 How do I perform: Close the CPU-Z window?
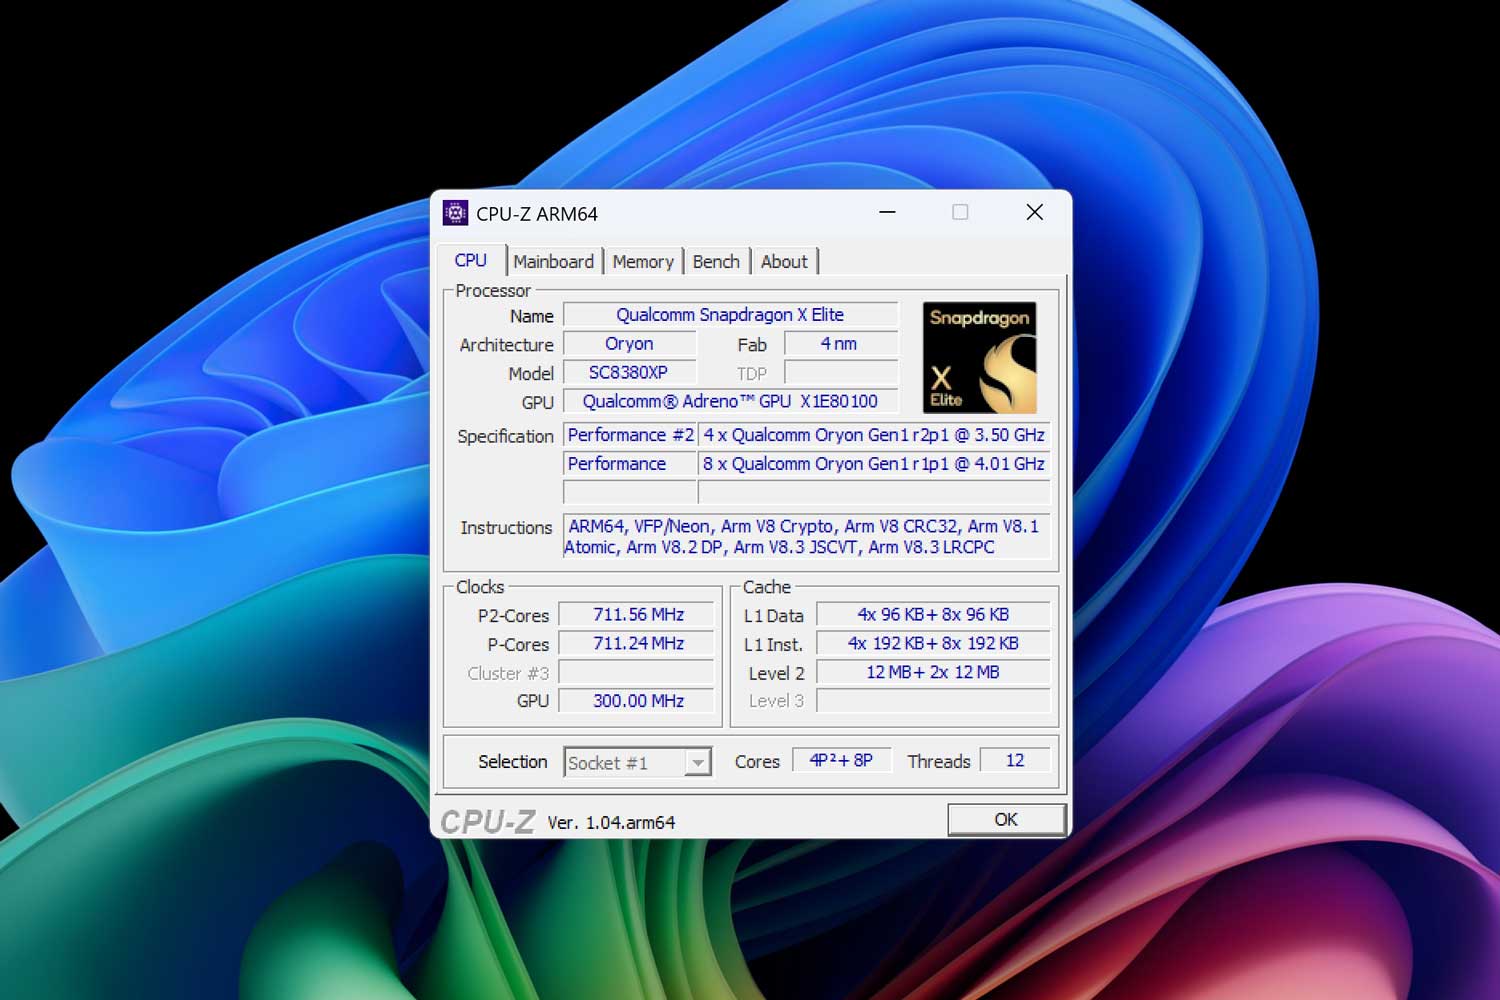pos(1035,212)
